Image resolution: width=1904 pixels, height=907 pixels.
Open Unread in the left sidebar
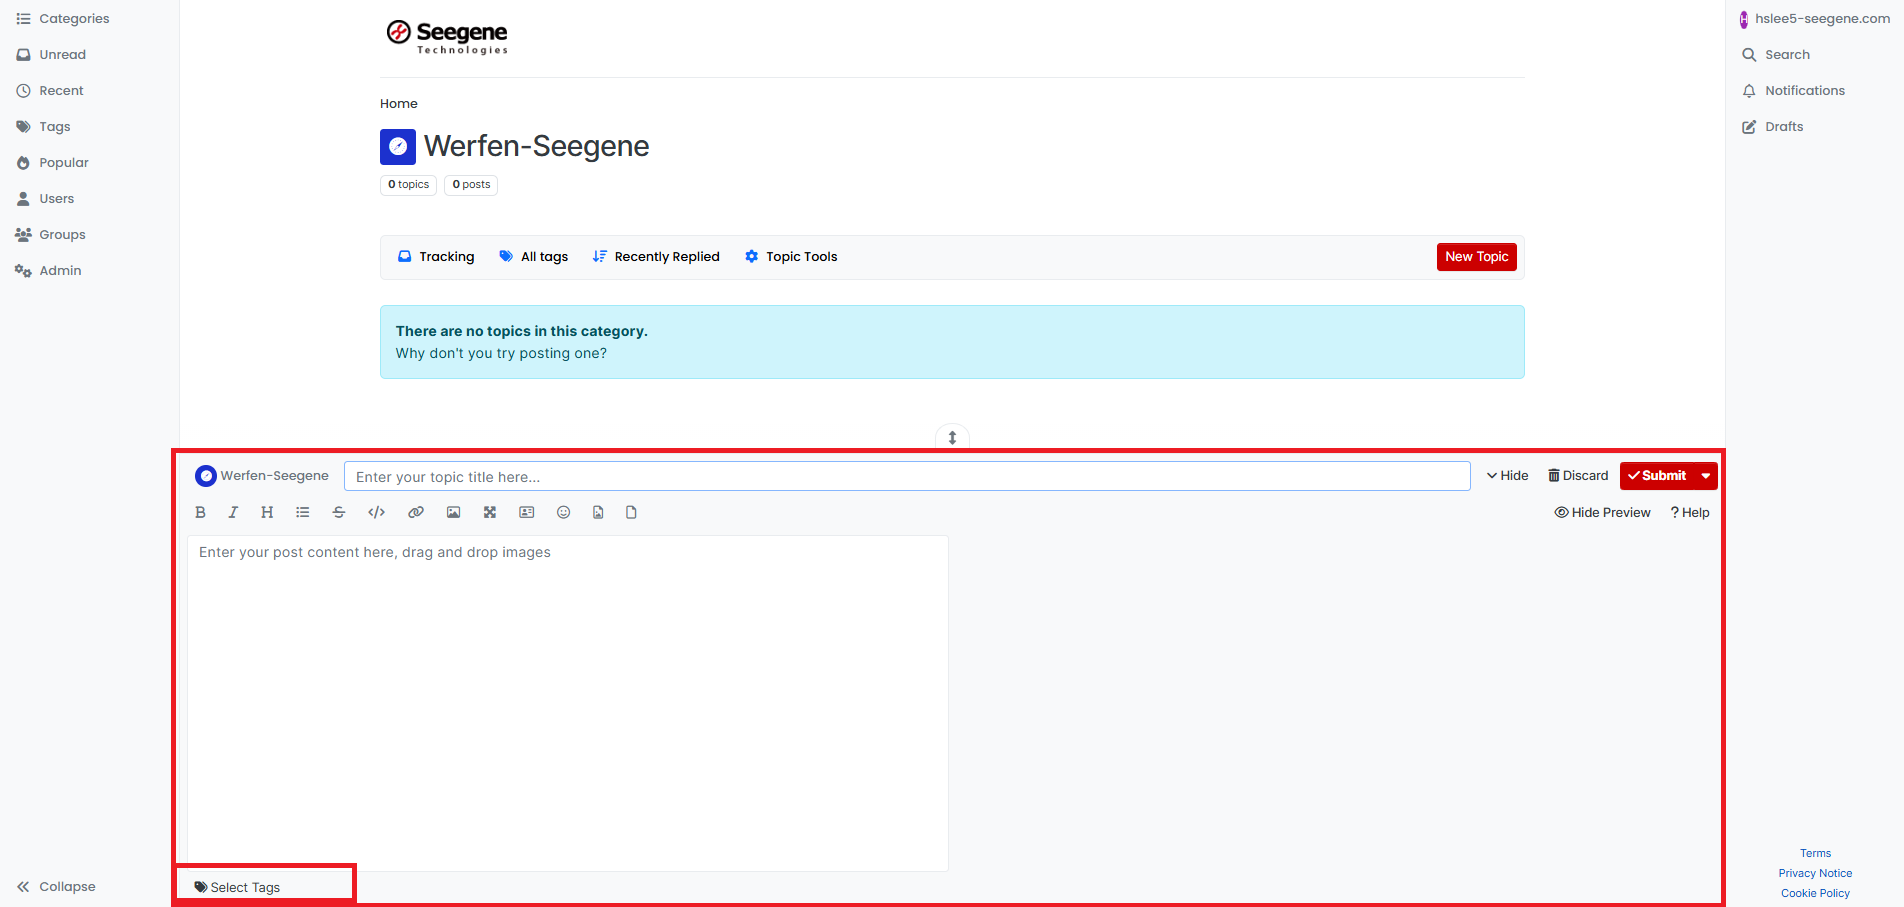(62, 55)
